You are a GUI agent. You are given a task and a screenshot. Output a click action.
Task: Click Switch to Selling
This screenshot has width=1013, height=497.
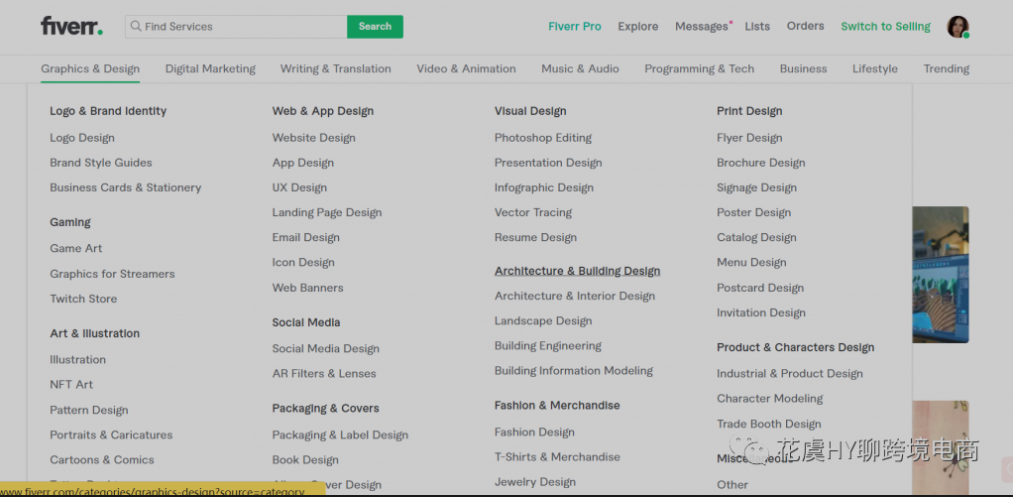click(885, 27)
